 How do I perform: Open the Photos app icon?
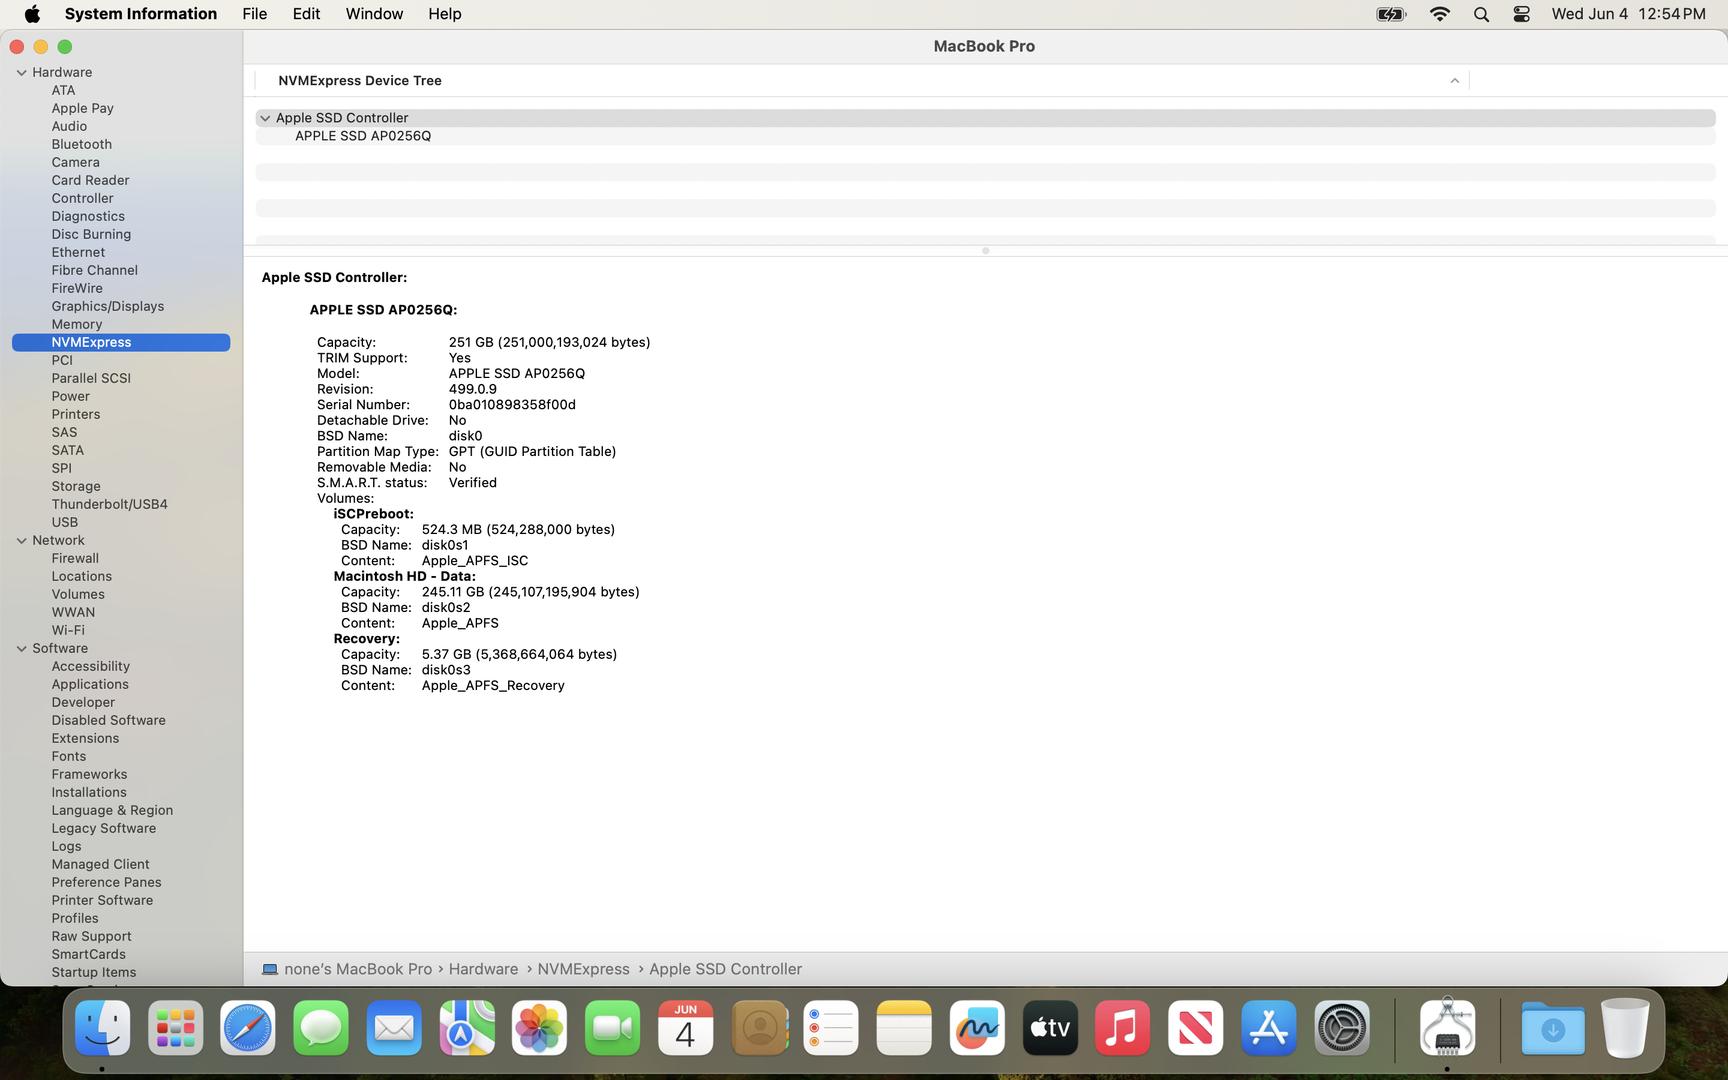[x=539, y=1028]
